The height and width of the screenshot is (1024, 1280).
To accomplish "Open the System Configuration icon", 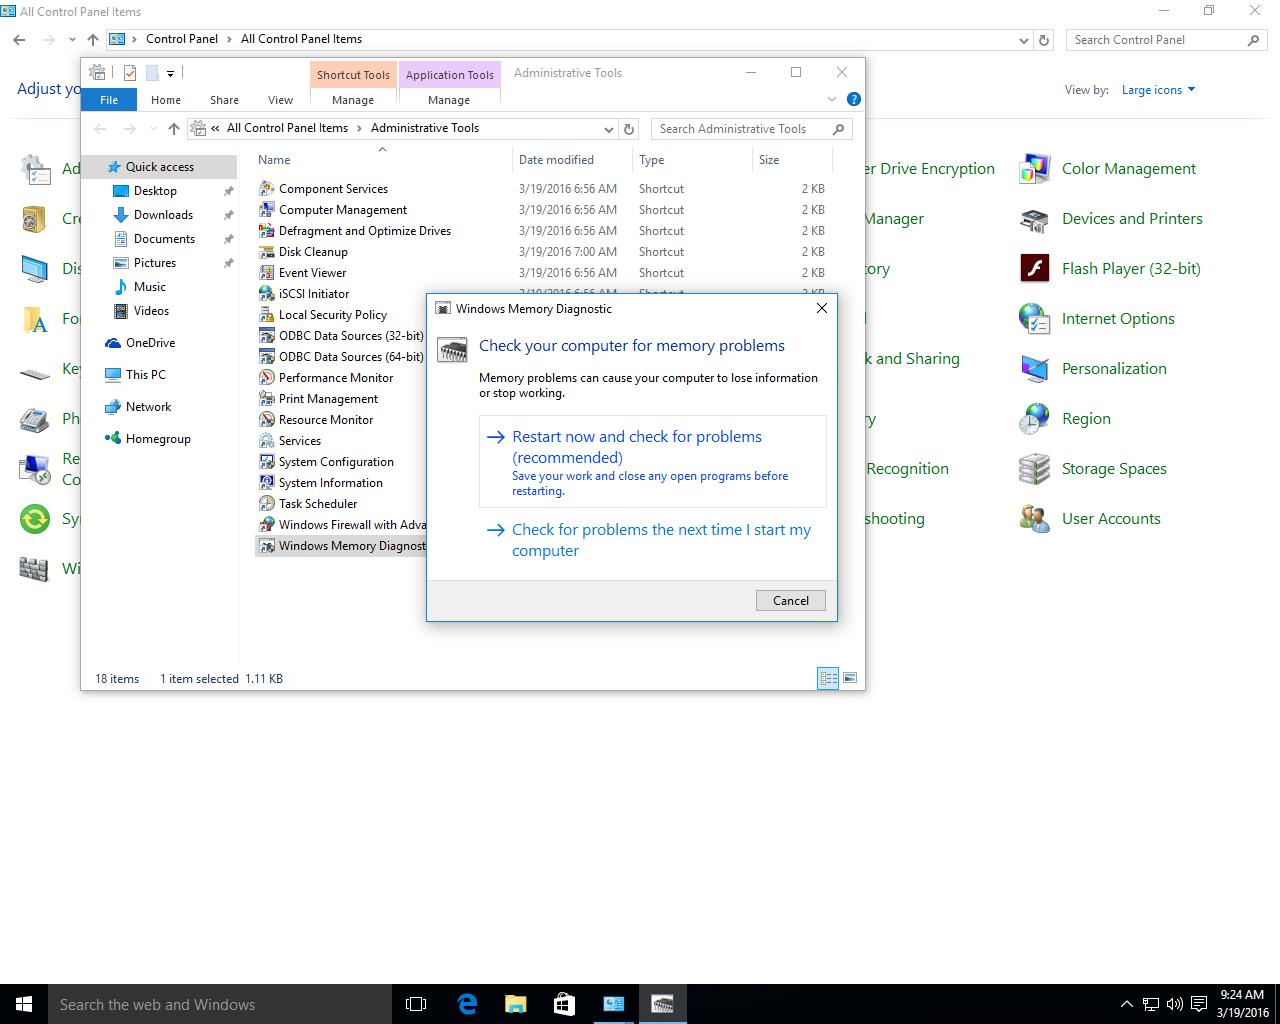I will [266, 461].
